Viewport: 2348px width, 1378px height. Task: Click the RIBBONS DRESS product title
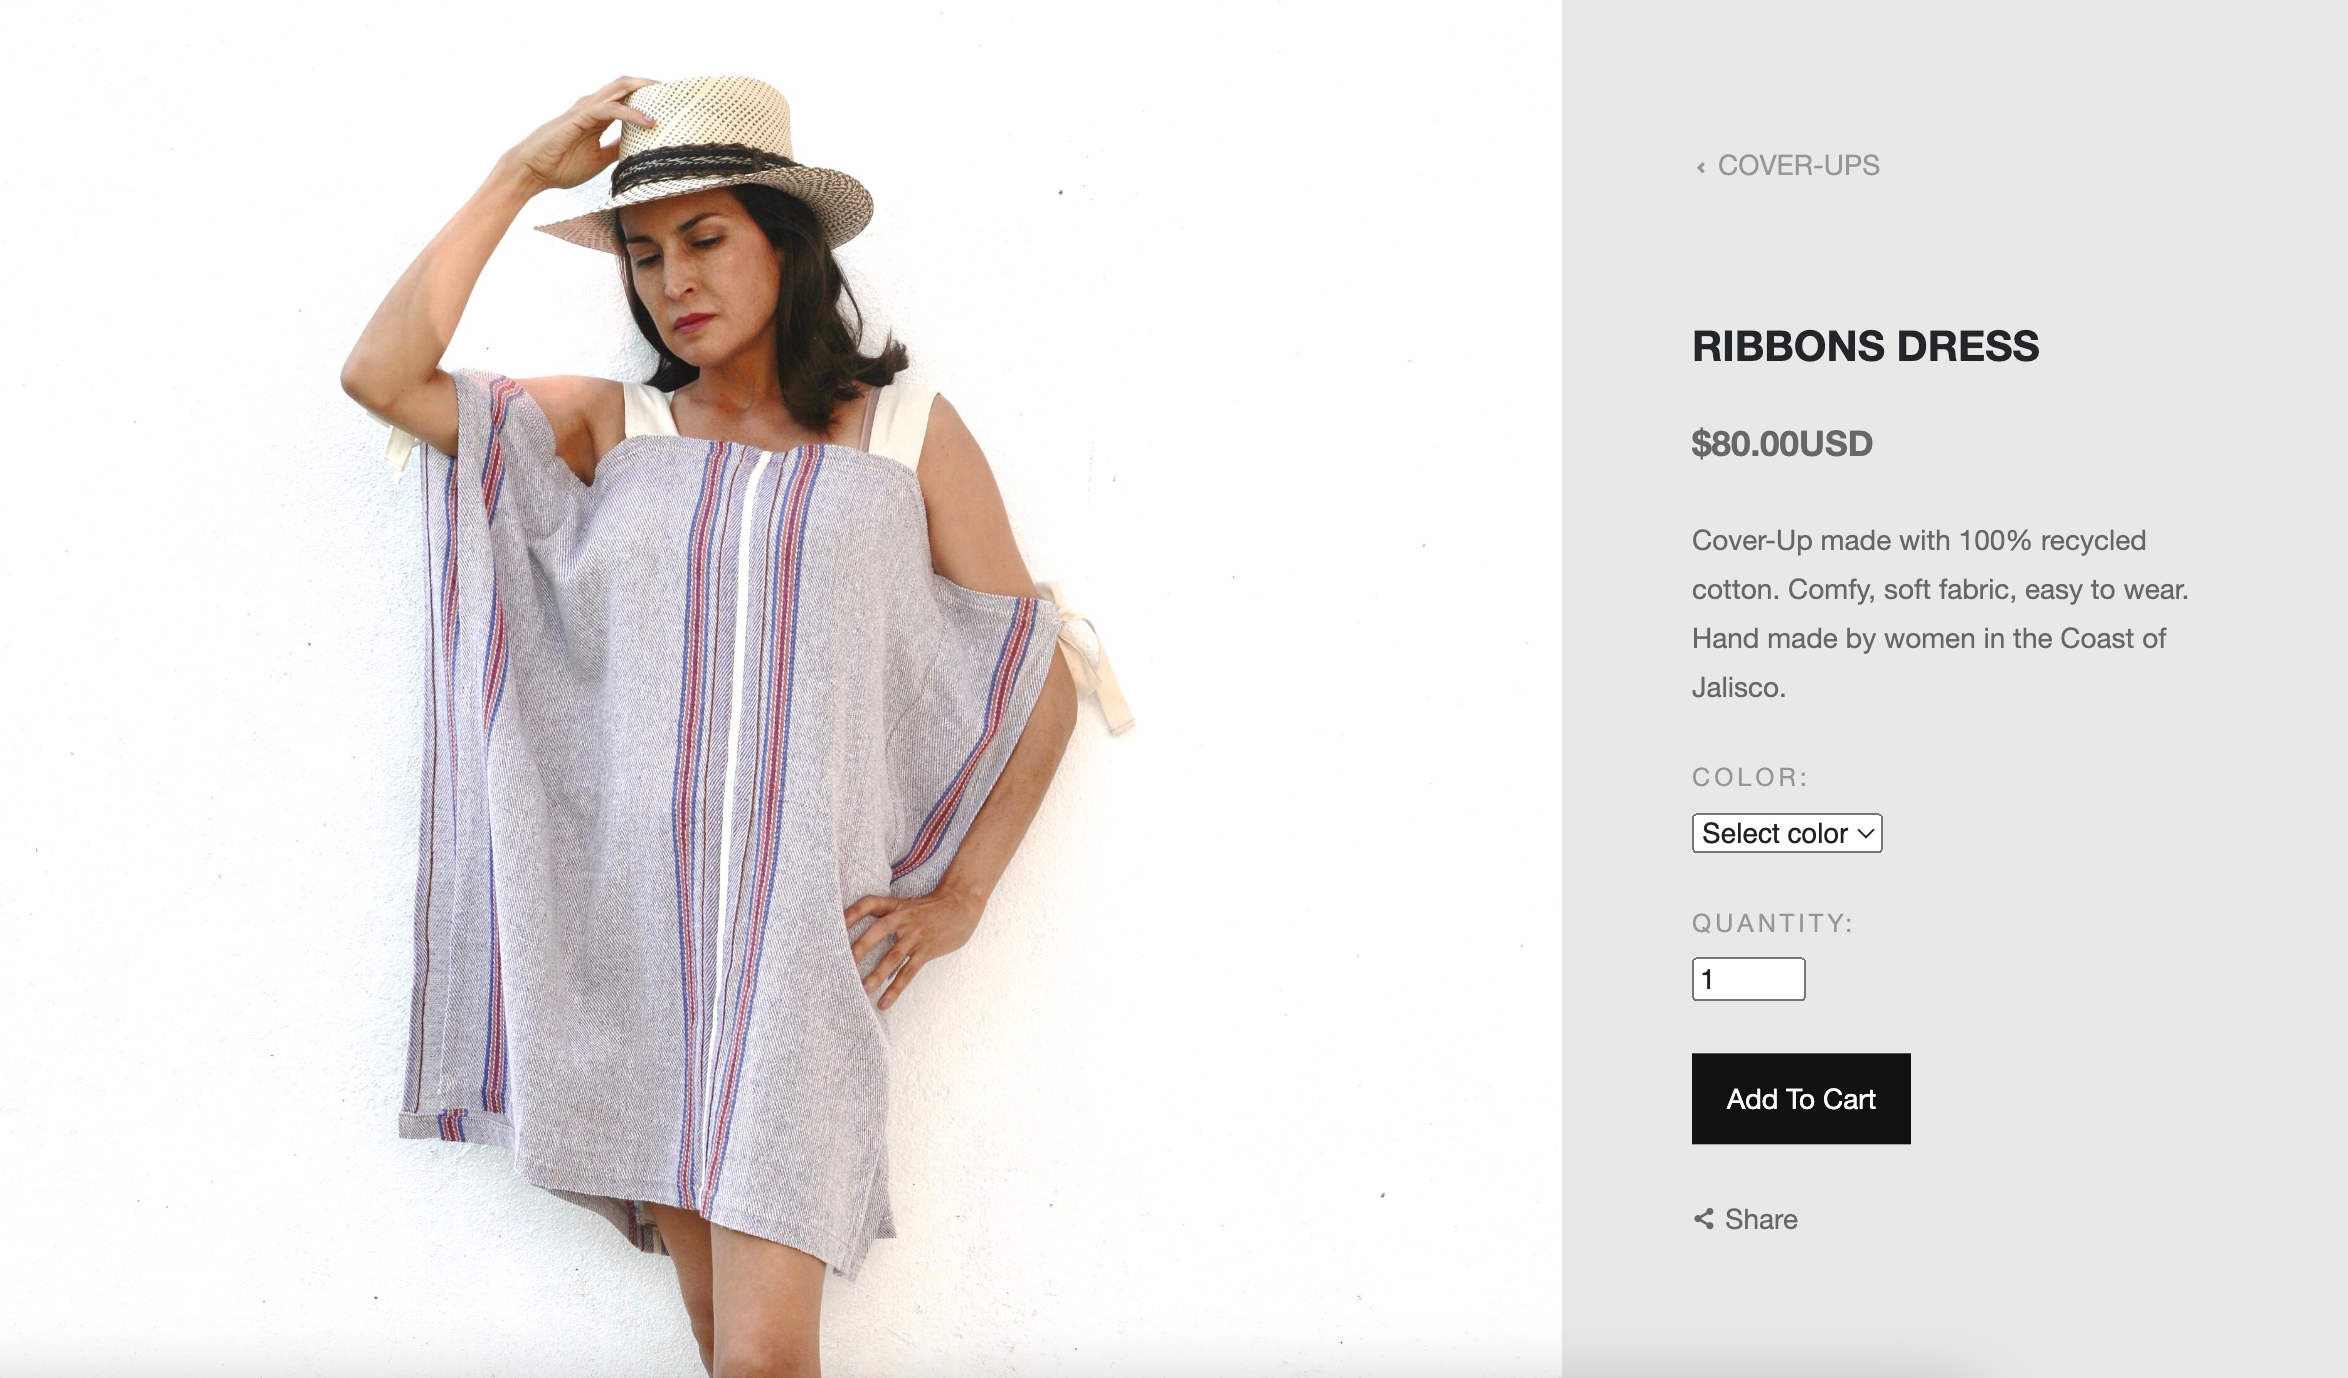[x=1865, y=346]
